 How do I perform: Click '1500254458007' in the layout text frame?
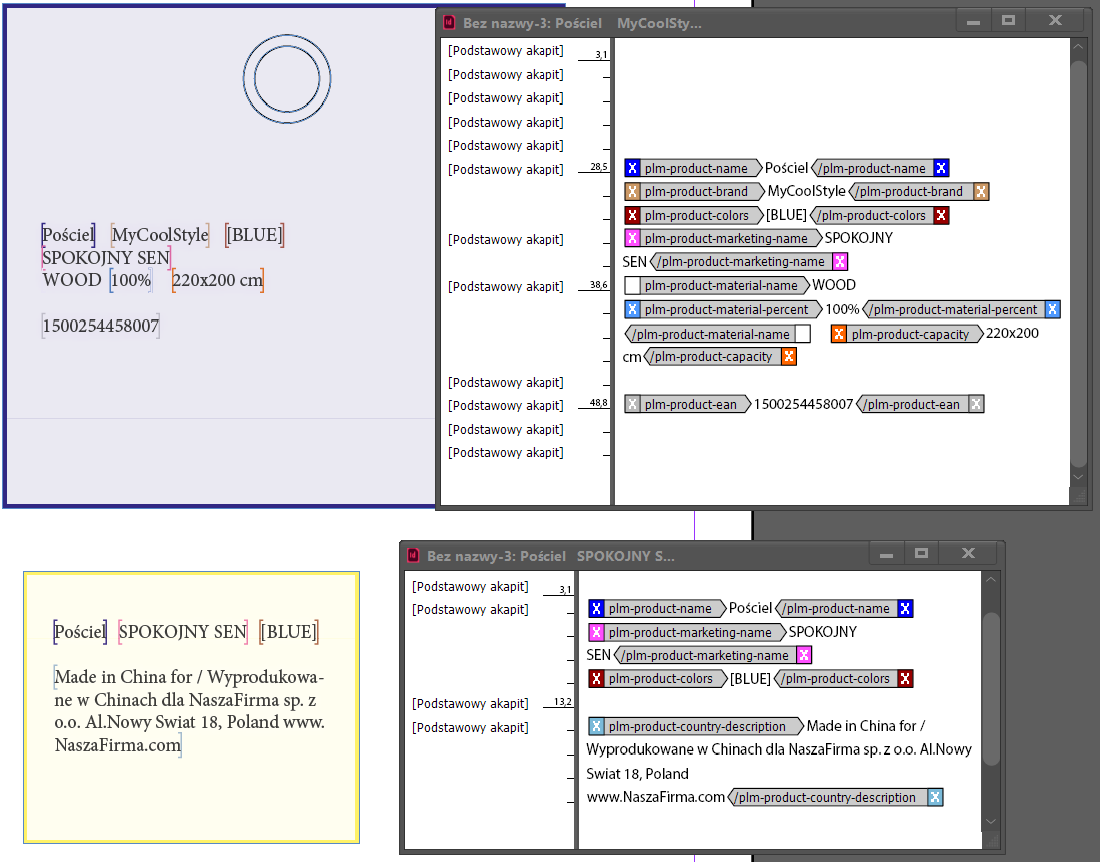[101, 326]
